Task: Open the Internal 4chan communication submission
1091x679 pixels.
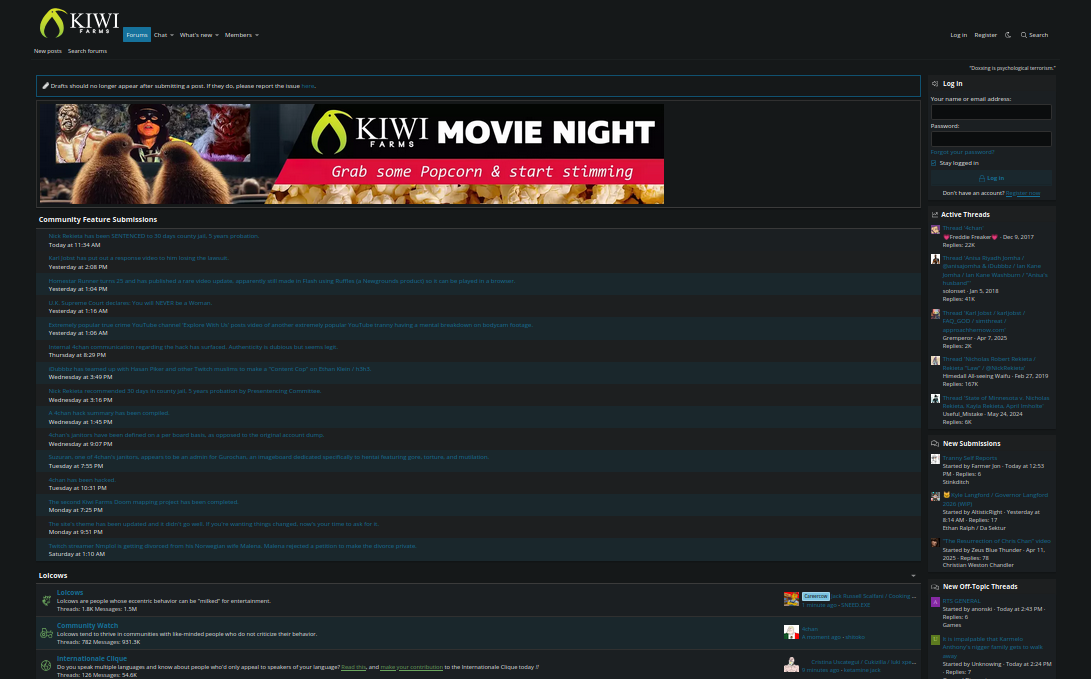Action: (193, 346)
